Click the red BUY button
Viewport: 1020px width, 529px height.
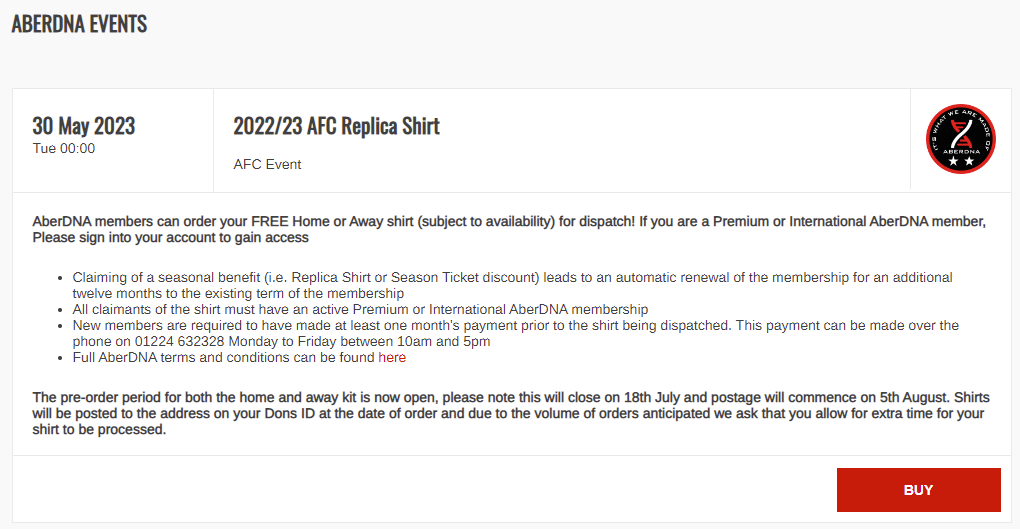tap(919, 490)
